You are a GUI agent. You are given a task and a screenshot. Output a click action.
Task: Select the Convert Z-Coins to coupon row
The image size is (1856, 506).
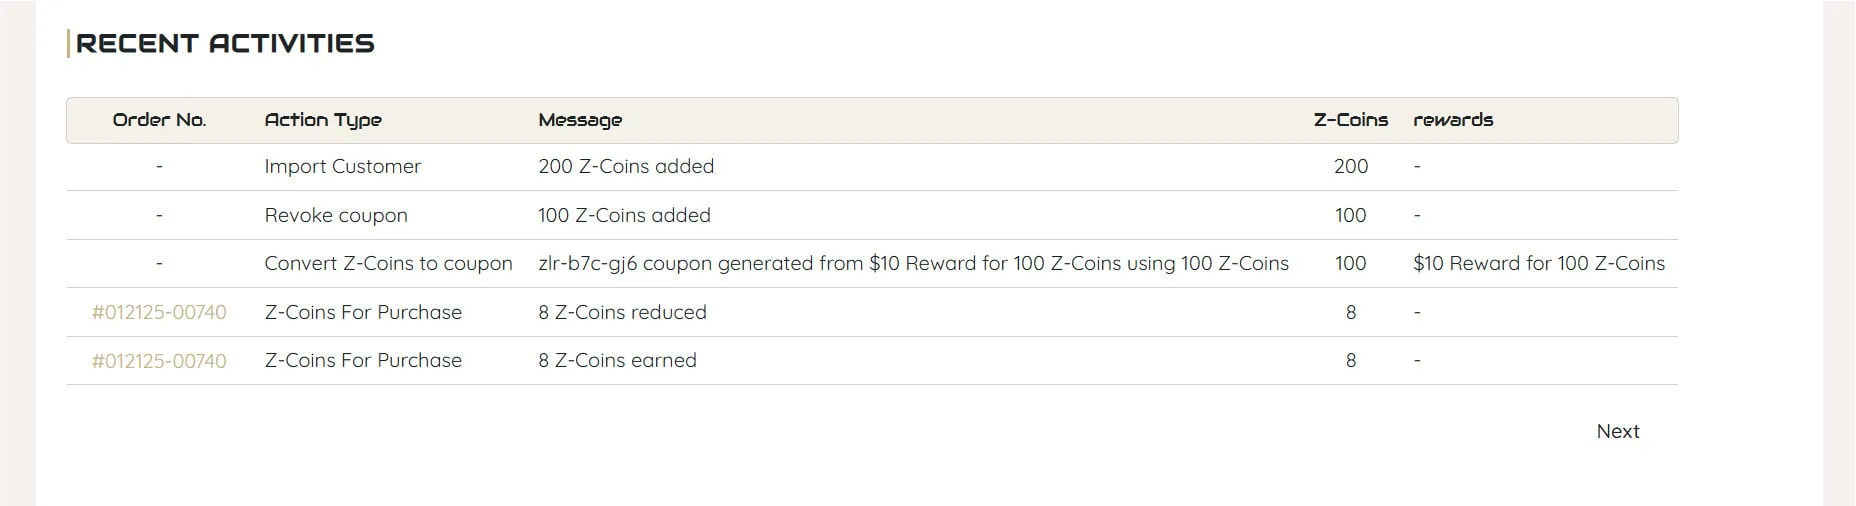pyautogui.click(x=872, y=264)
